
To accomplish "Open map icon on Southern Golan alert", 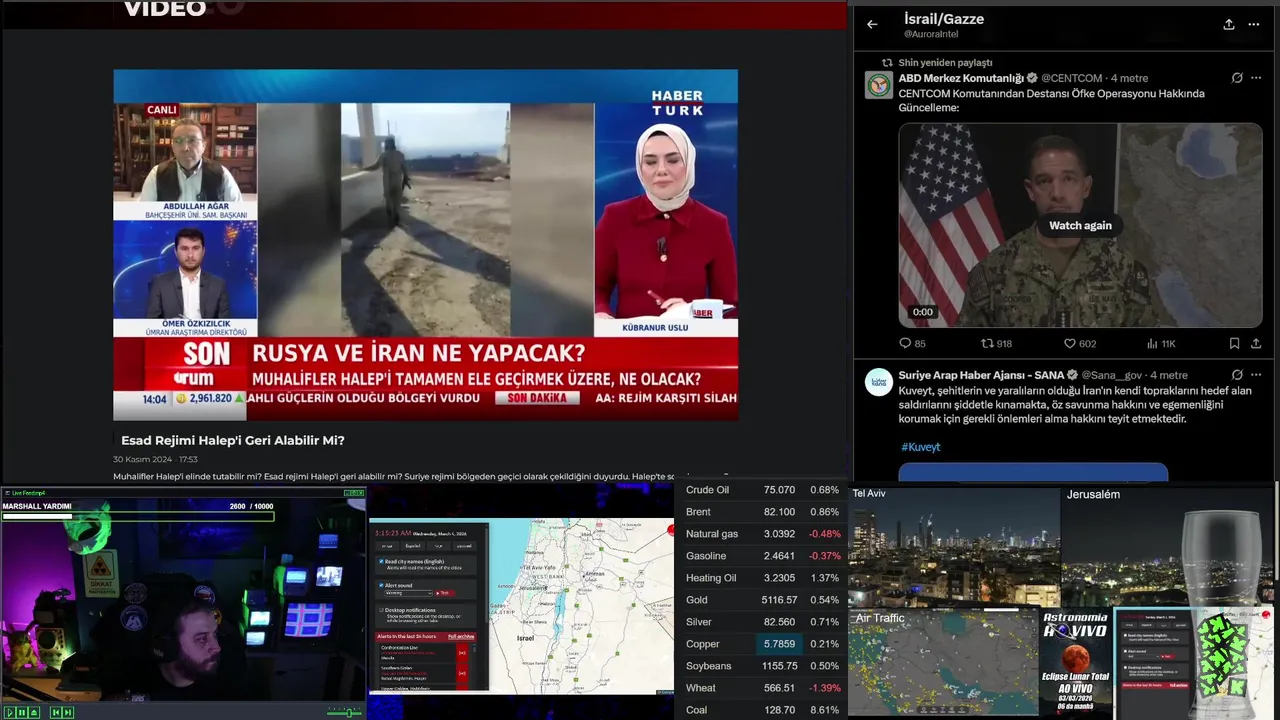I will [462, 673].
